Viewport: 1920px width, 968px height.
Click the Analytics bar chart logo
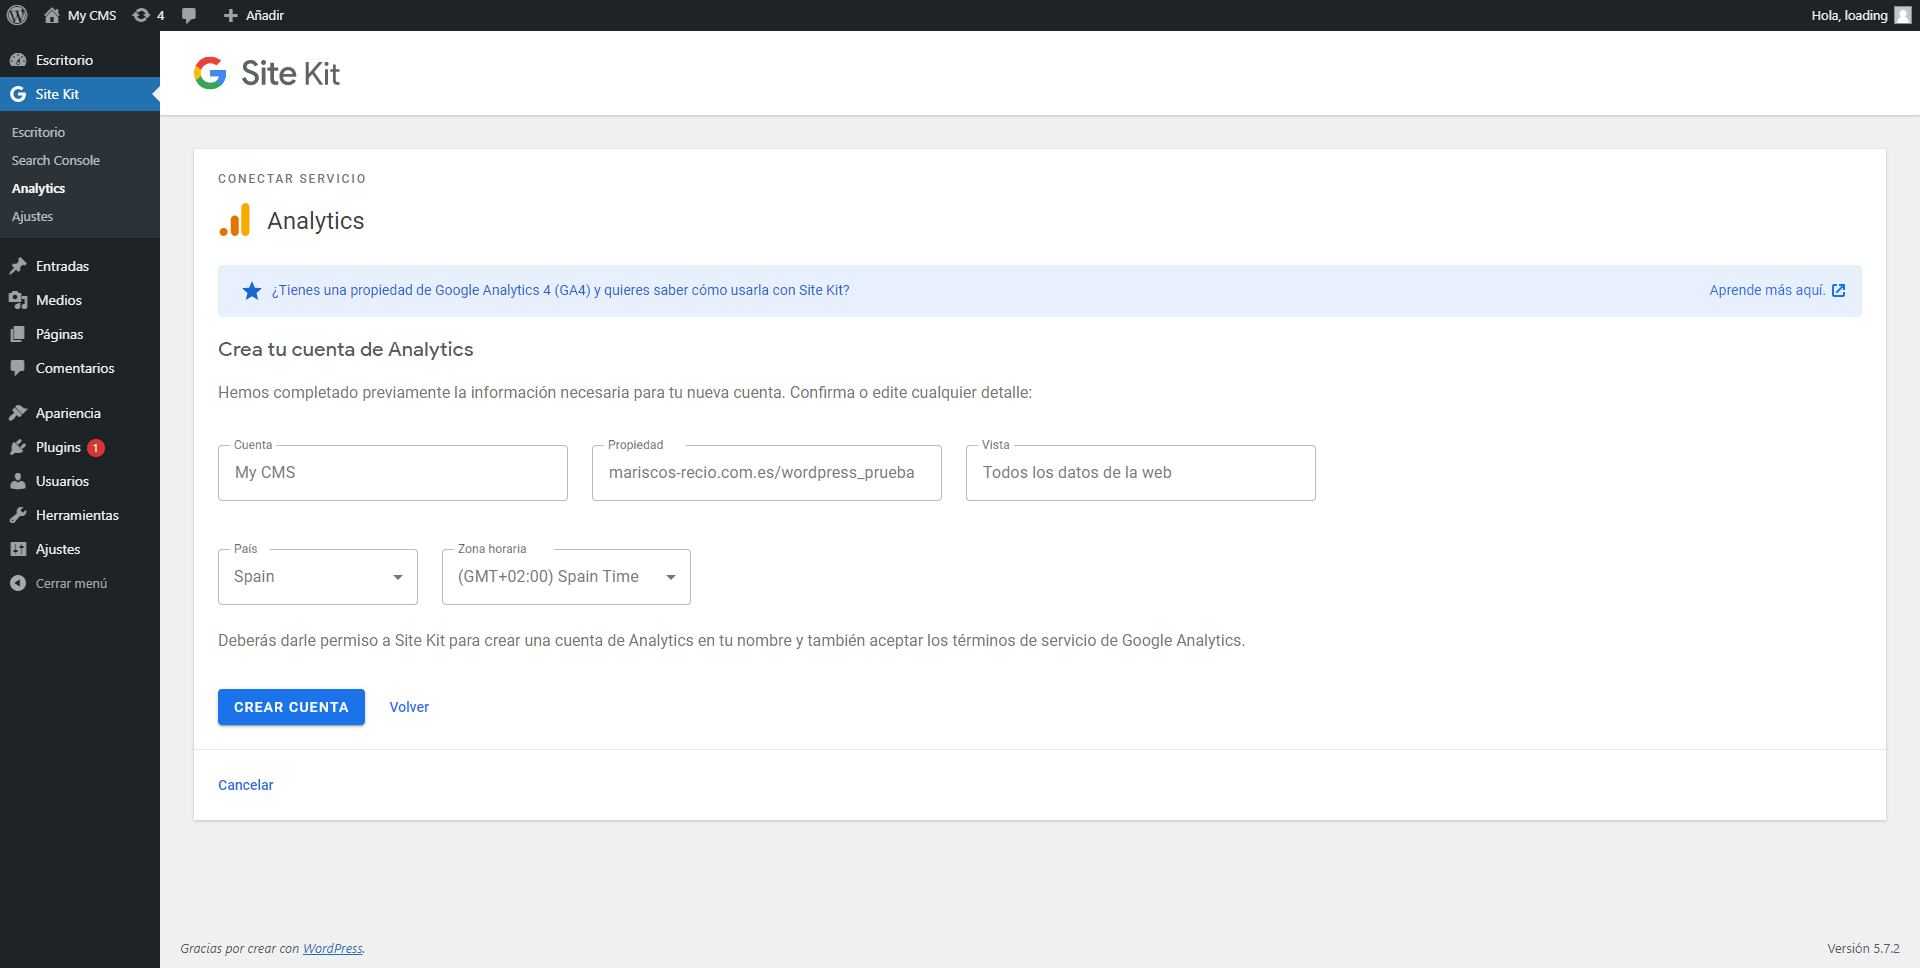[x=235, y=220]
